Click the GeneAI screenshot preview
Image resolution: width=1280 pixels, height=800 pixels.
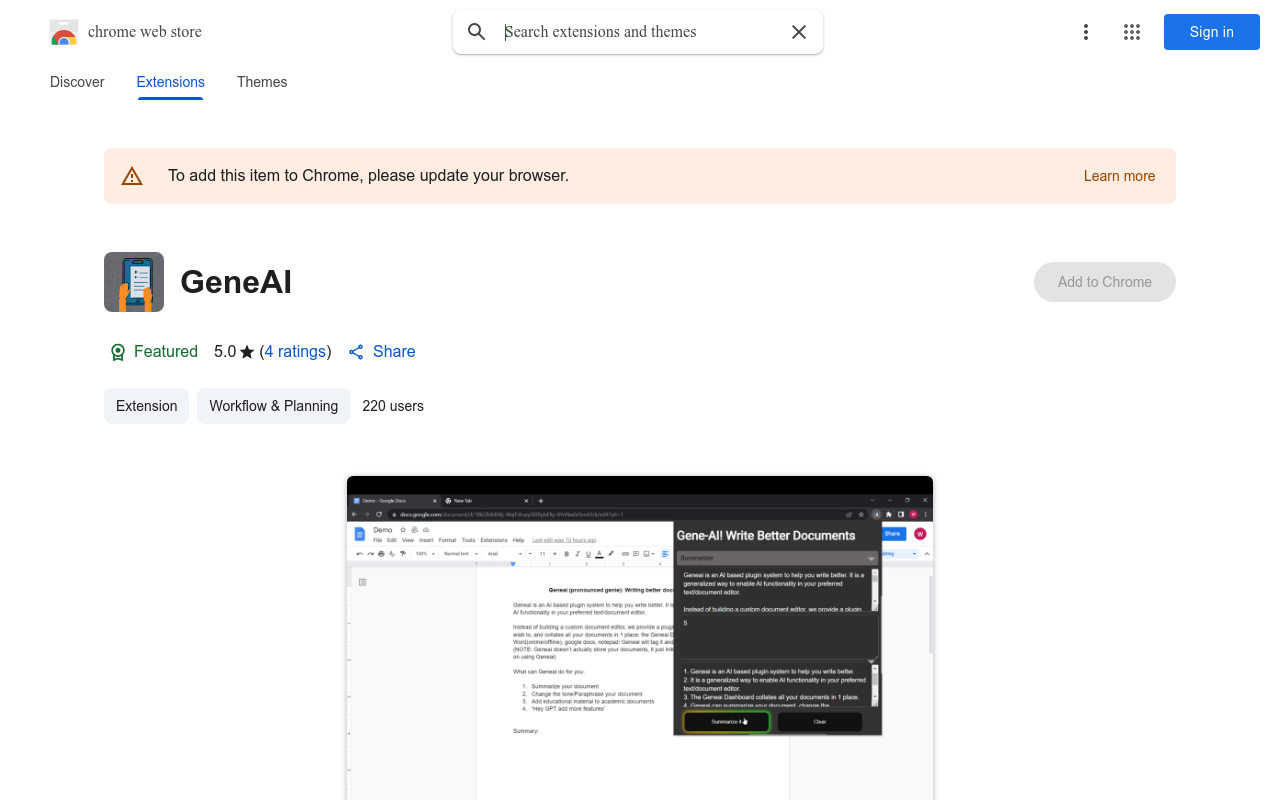(x=640, y=638)
